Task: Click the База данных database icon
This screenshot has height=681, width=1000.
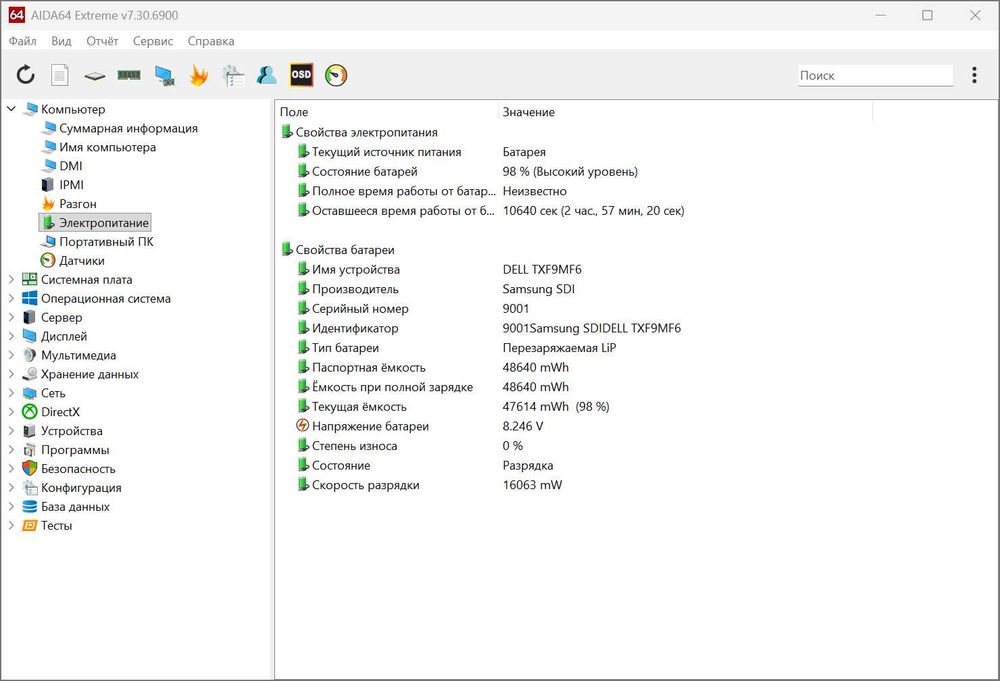Action: pos(30,506)
